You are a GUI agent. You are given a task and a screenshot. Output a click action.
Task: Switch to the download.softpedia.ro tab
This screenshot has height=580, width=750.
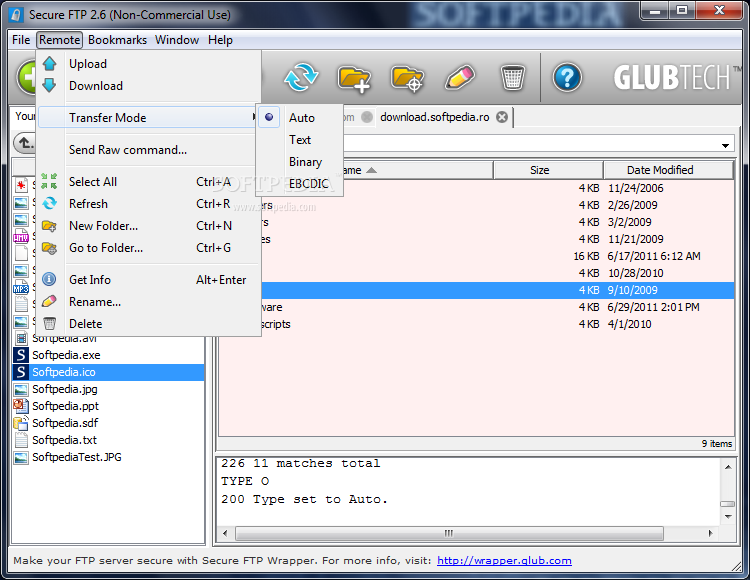point(435,117)
